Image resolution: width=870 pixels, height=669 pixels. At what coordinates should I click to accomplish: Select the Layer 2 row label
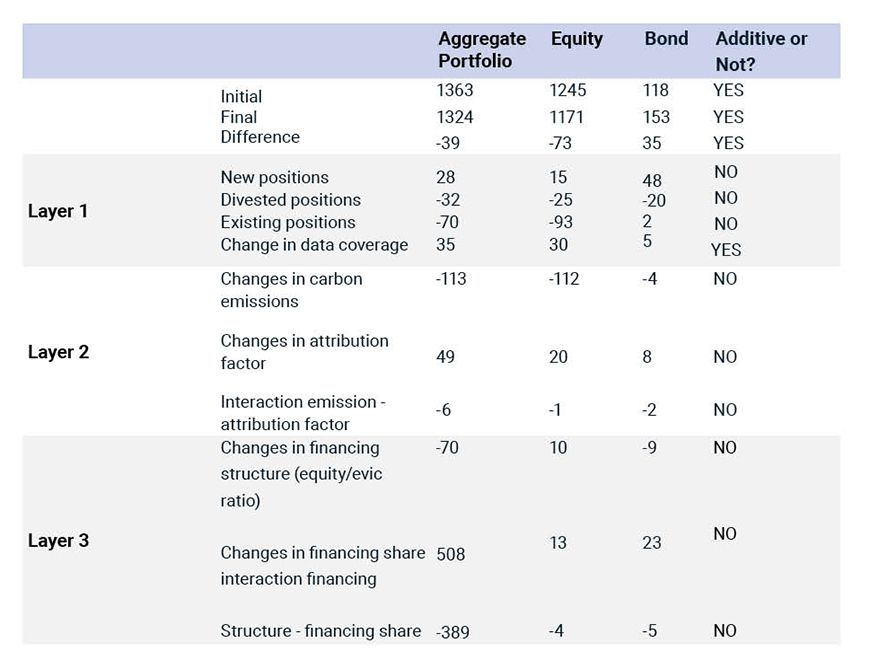(x=58, y=352)
